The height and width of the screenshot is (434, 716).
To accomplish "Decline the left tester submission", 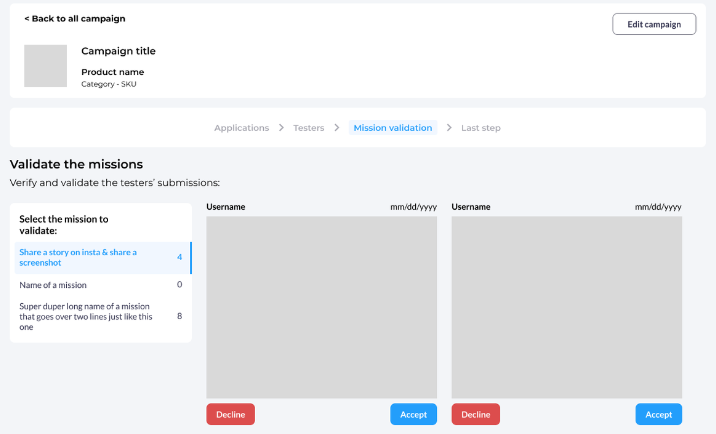I will coord(230,414).
